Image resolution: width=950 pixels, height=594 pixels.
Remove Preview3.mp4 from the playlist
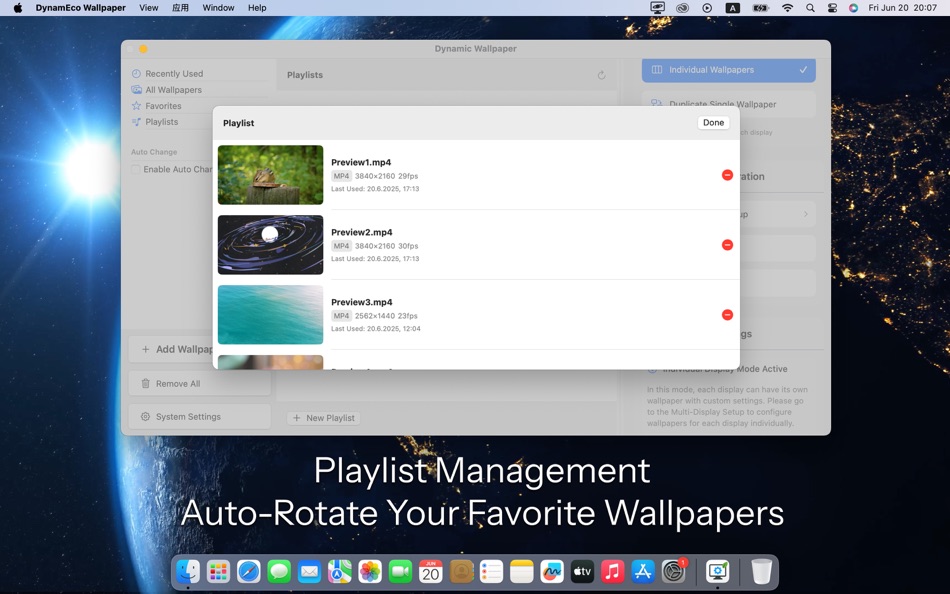[727, 315]
